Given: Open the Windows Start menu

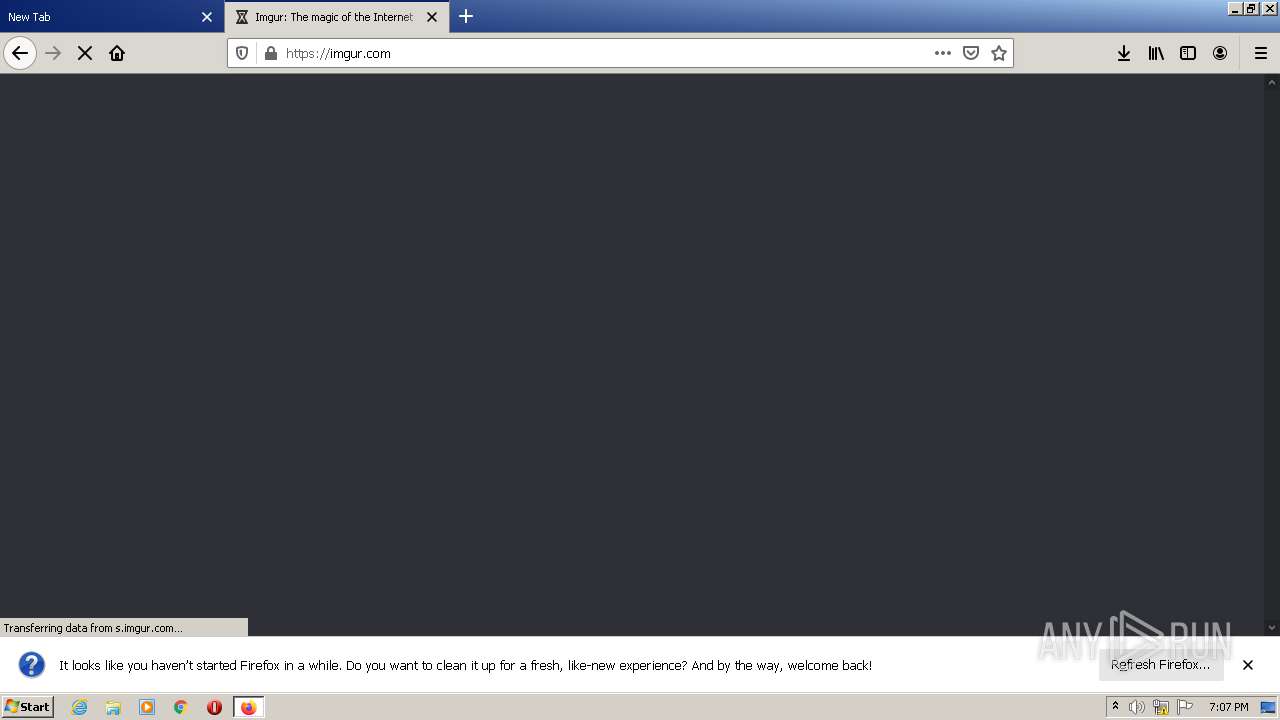Looking at the screenshot, I should 27,706.
